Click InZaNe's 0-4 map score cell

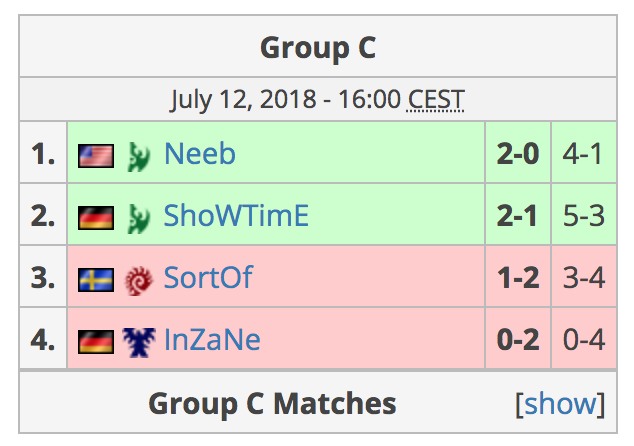coord(584,338)
